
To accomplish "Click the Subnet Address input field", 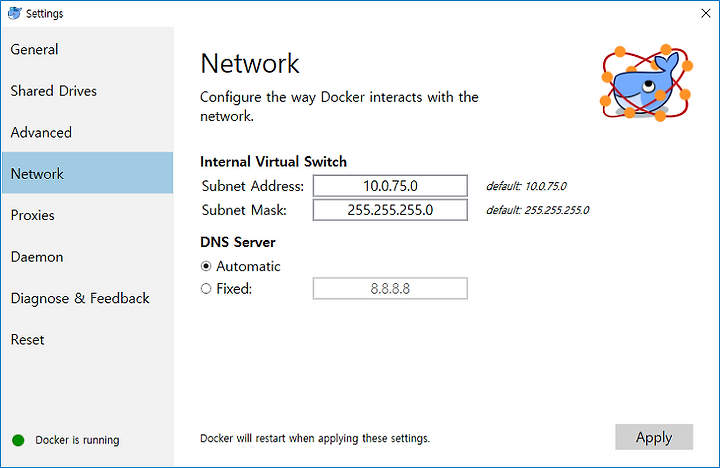I will (390, 186).
